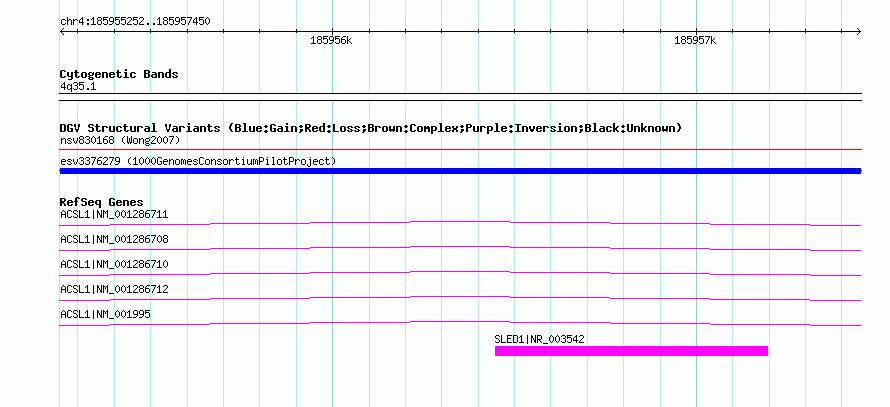Click the 185957k ruler tick label

(695, 40)
